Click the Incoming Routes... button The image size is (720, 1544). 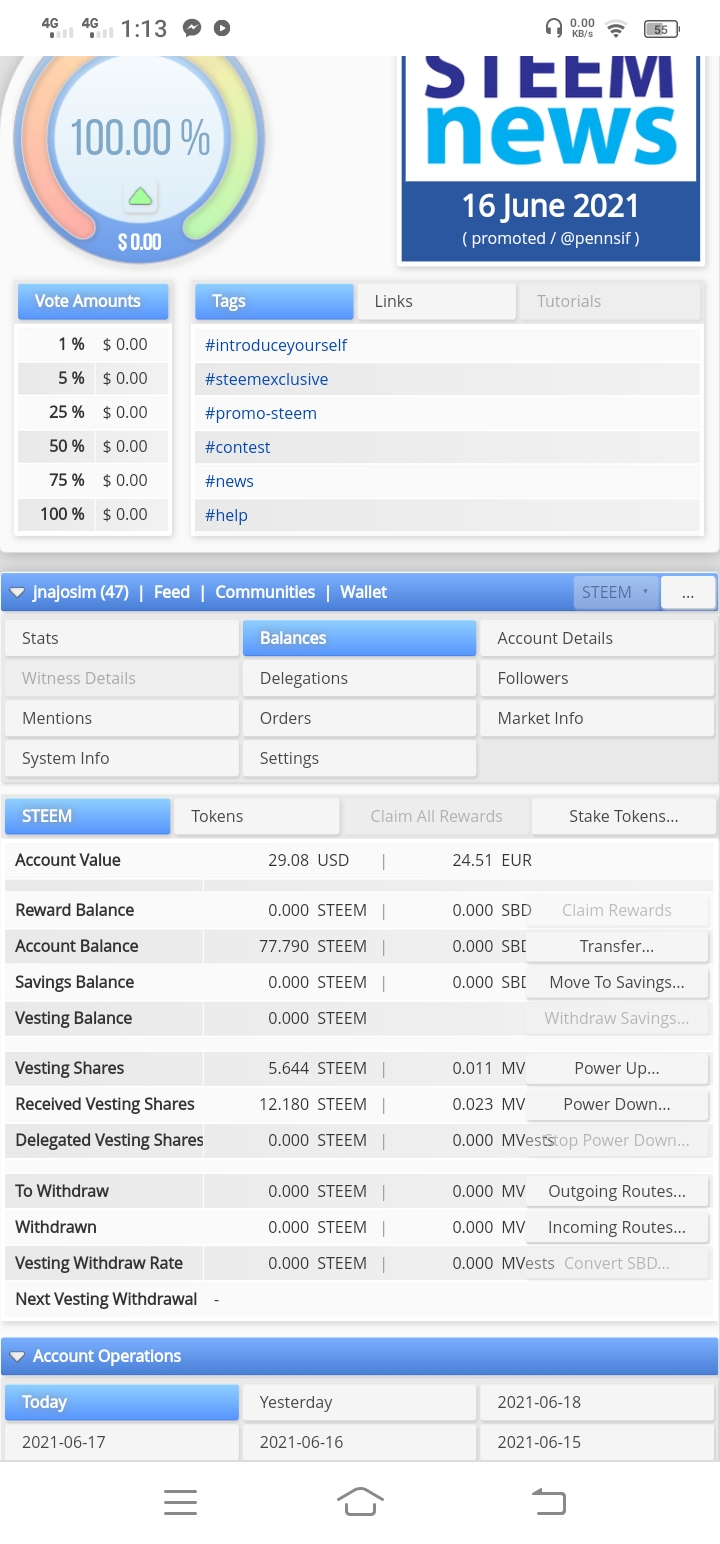coord(617,1227)
